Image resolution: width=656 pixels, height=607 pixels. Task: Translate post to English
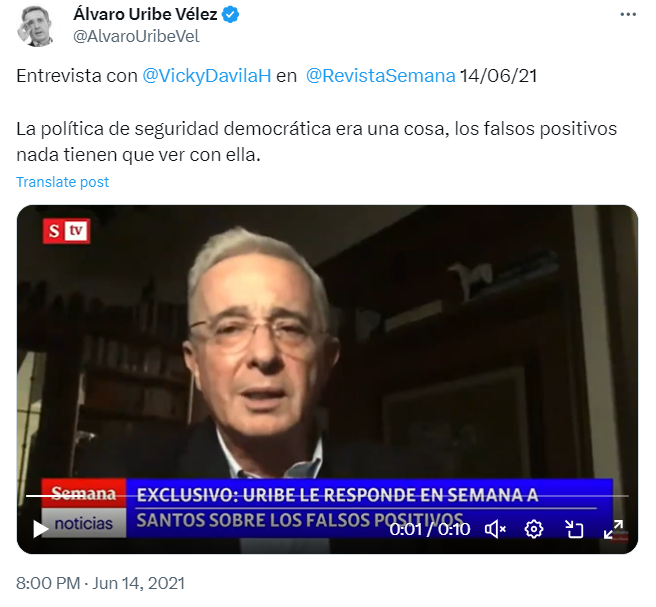click(x=62, y=182)
